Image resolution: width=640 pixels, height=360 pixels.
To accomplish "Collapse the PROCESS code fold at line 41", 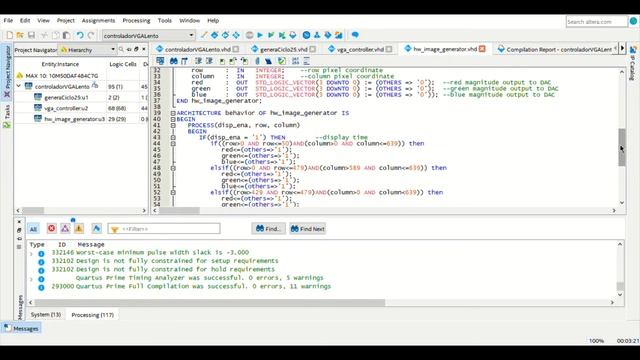I will (x=173, y=125).
